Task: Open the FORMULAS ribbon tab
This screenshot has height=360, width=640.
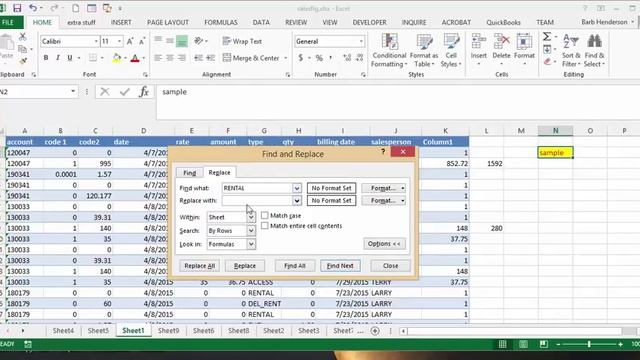Action: [x=221, y=22]
